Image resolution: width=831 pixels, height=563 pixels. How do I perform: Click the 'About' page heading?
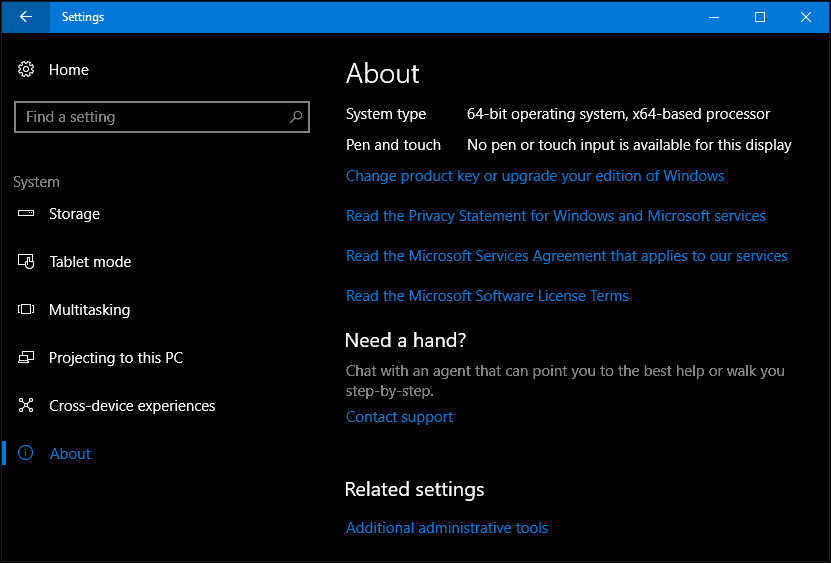[382, 73]
